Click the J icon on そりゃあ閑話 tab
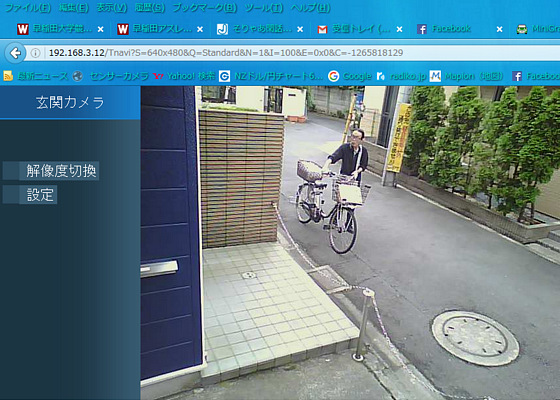Image resolution: width=560 pixels, height=400 pixels. coord(222,29)
